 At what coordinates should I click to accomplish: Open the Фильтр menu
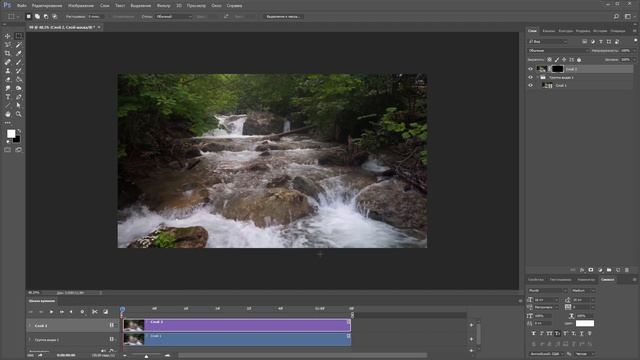(x=163, y=6)
